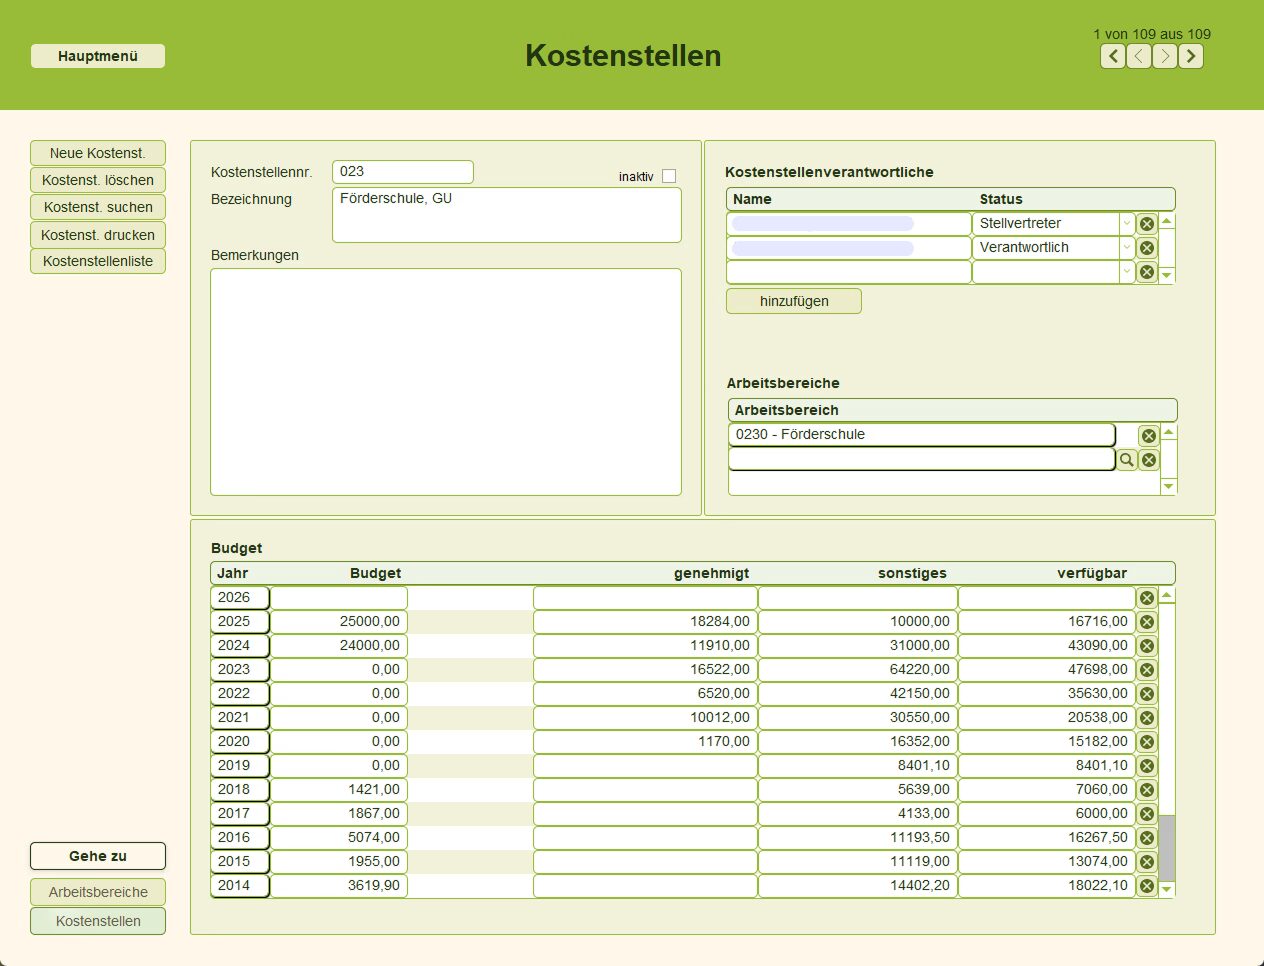Image resolution: width=1264 pixels, height=966 pixels.
Task: Expand the empty status dropdown
Action: (x=1126, y=272)
